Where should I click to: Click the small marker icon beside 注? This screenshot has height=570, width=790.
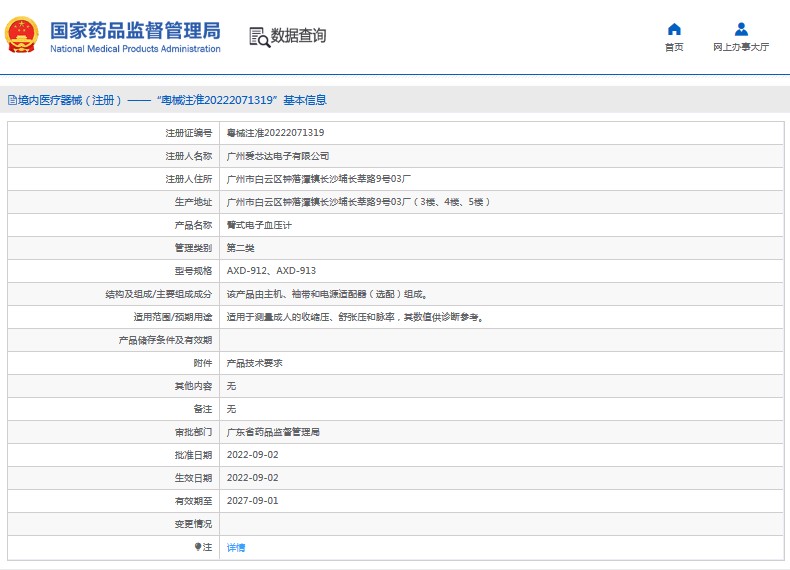point(197,547)
